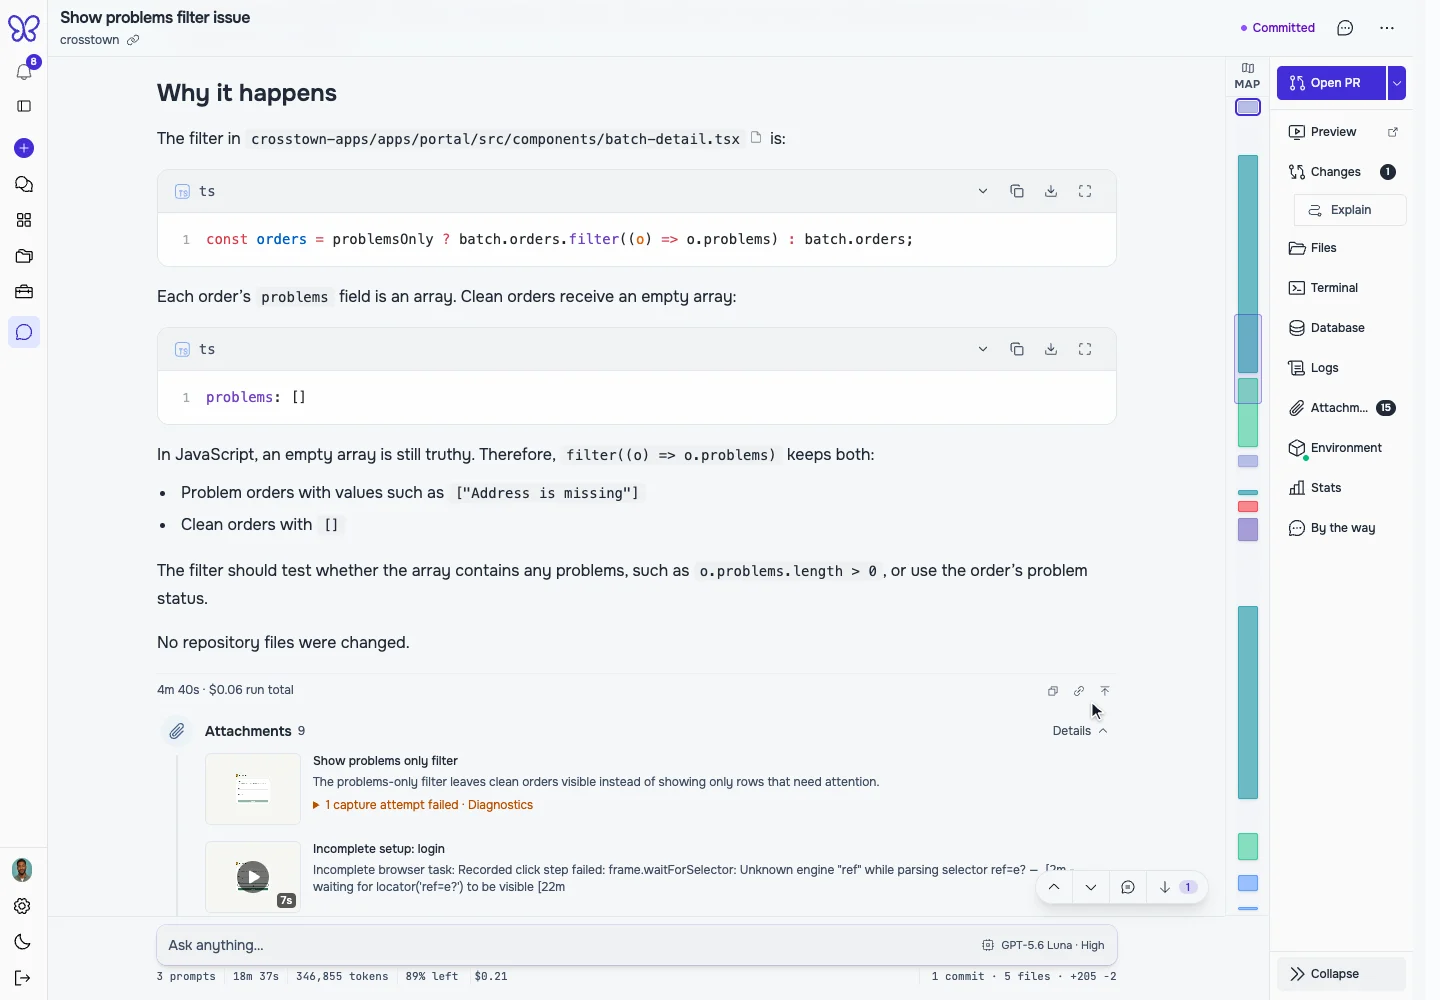Collapse the right side panel
Image resolution: width=1440 pixels, height=1000 pixels.
coord(1341,974)
